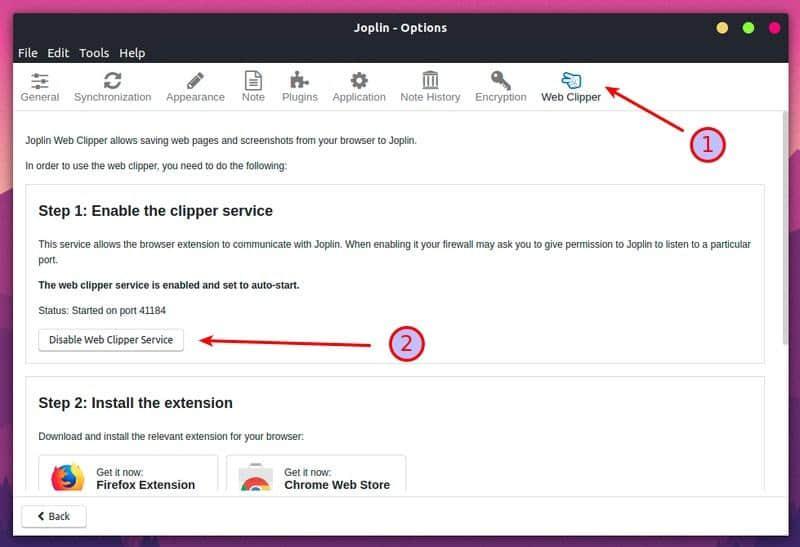Open the General settings sliders icon
Image resolution: width=800 pixels, height=547 pixels.
pos(40,80)
